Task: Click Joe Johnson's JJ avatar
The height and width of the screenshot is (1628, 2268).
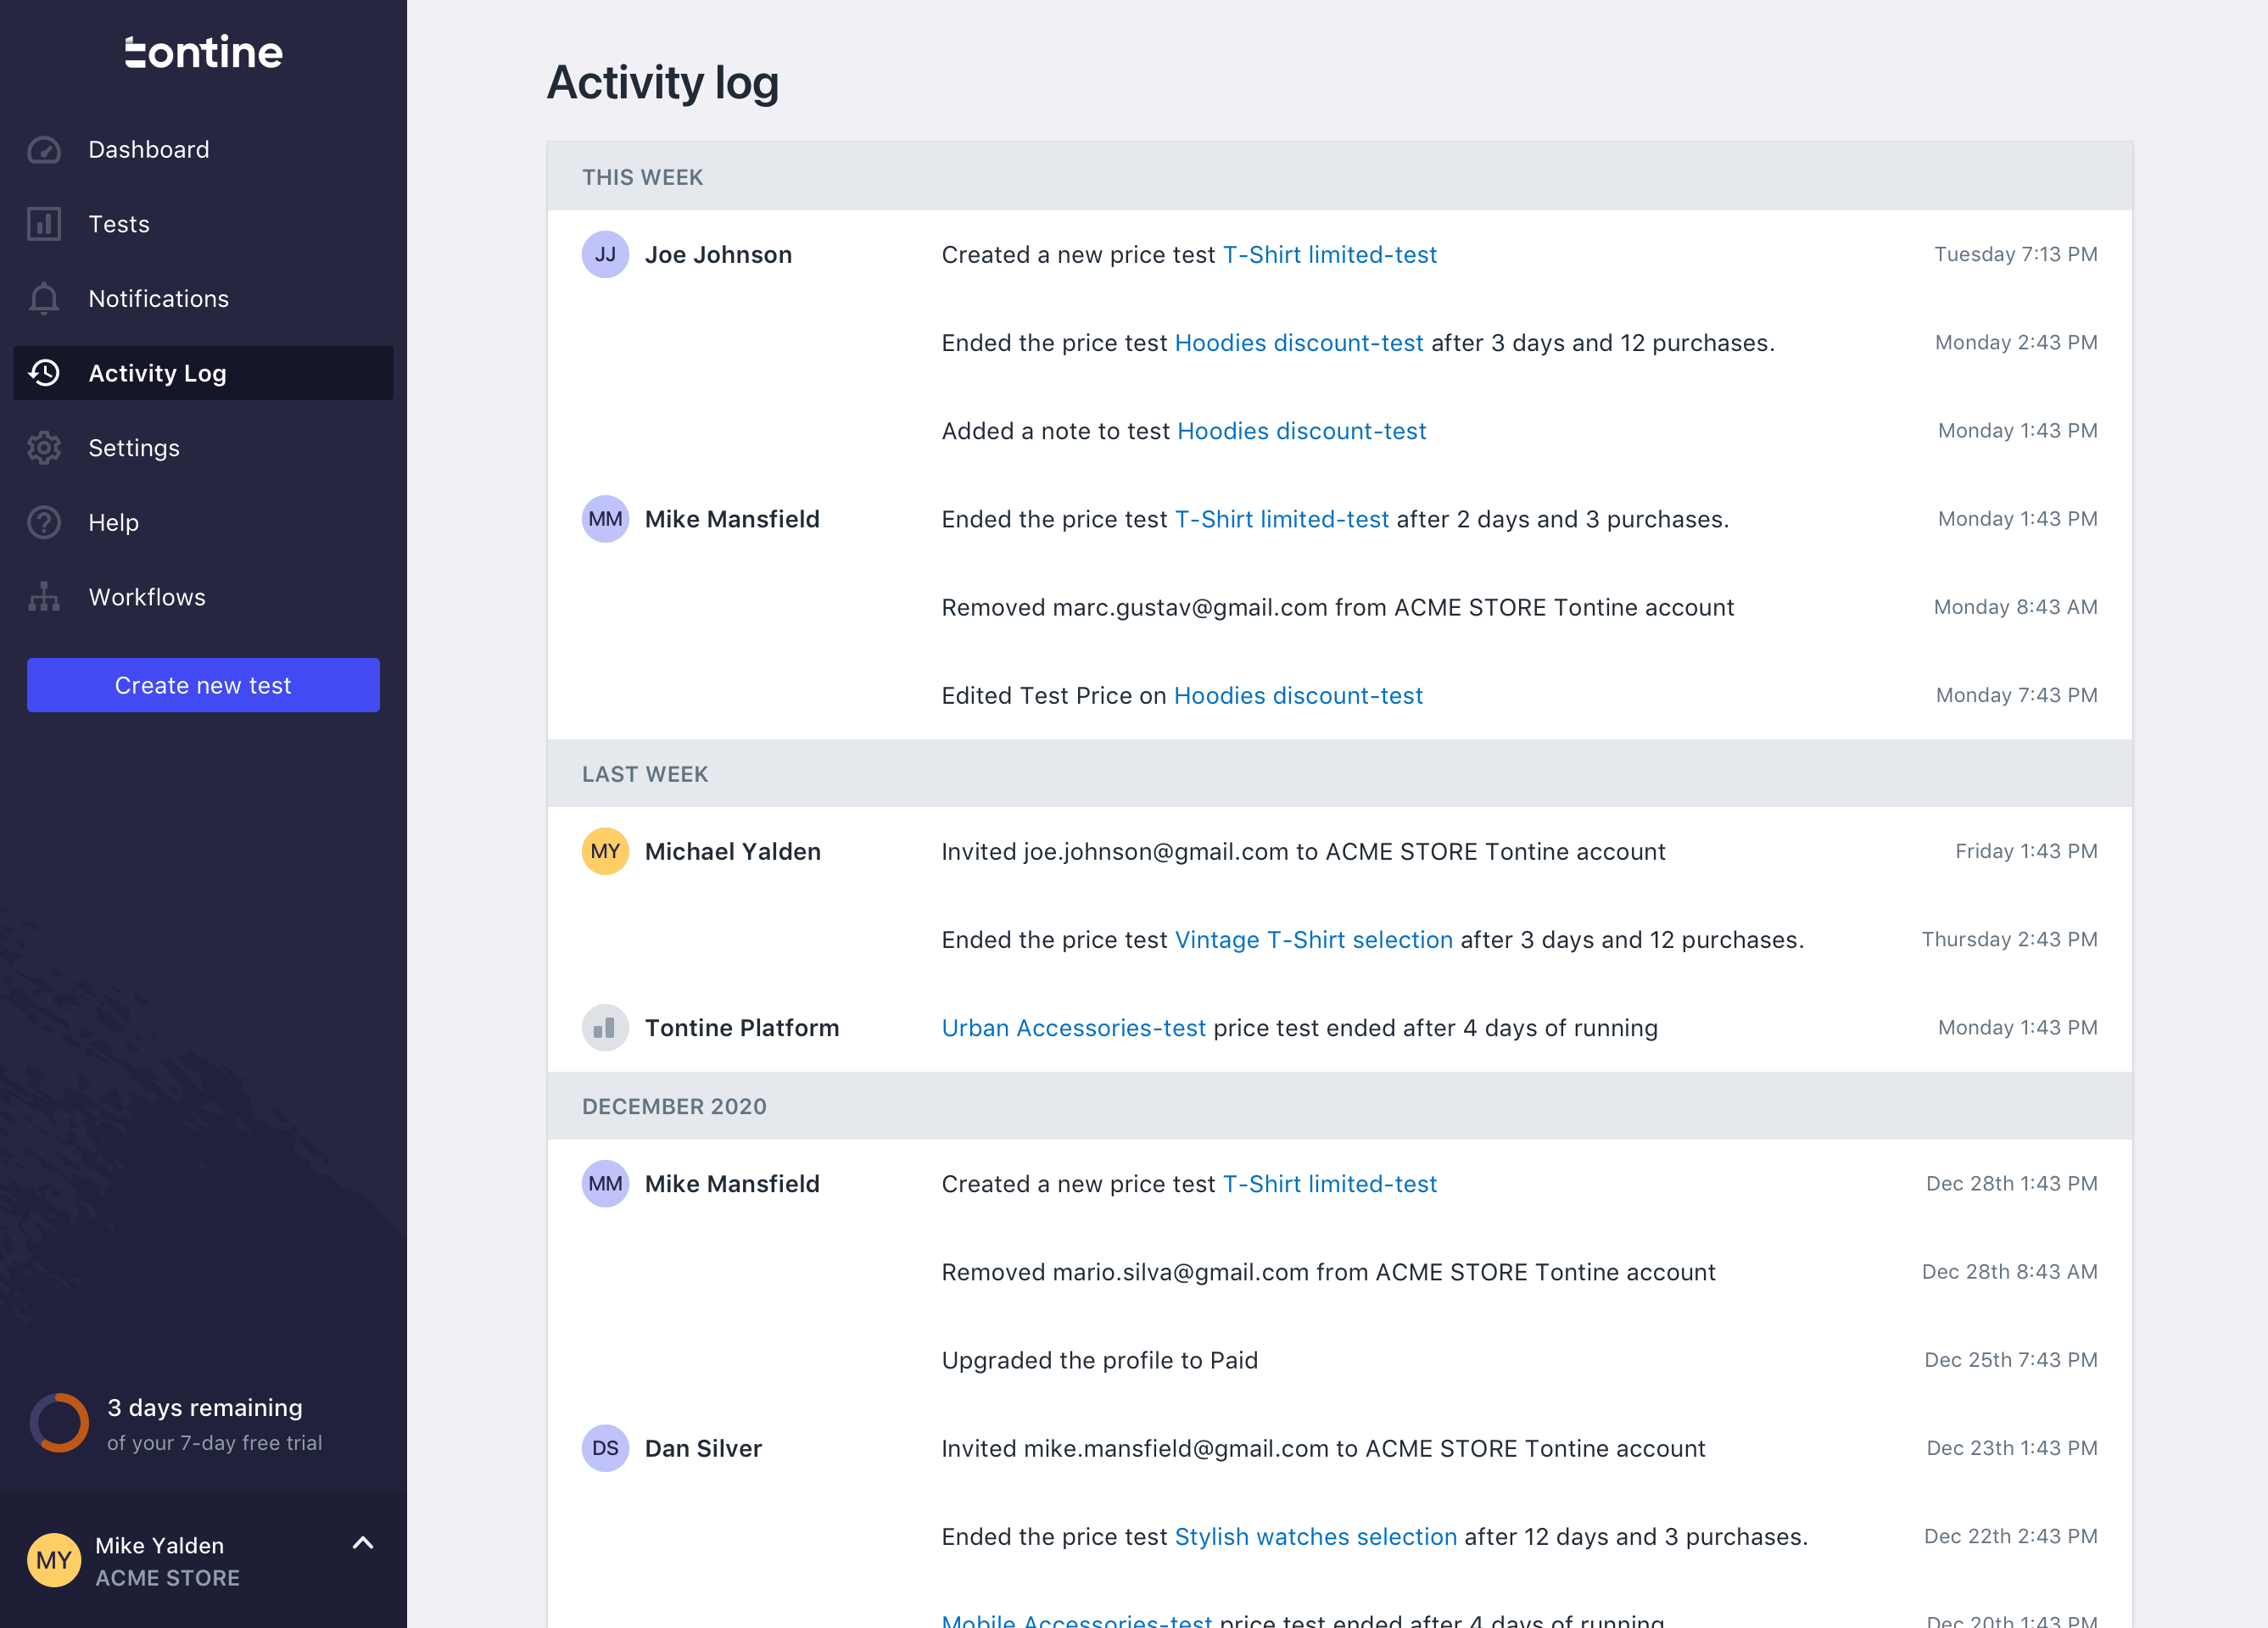Action: point(605,255)
